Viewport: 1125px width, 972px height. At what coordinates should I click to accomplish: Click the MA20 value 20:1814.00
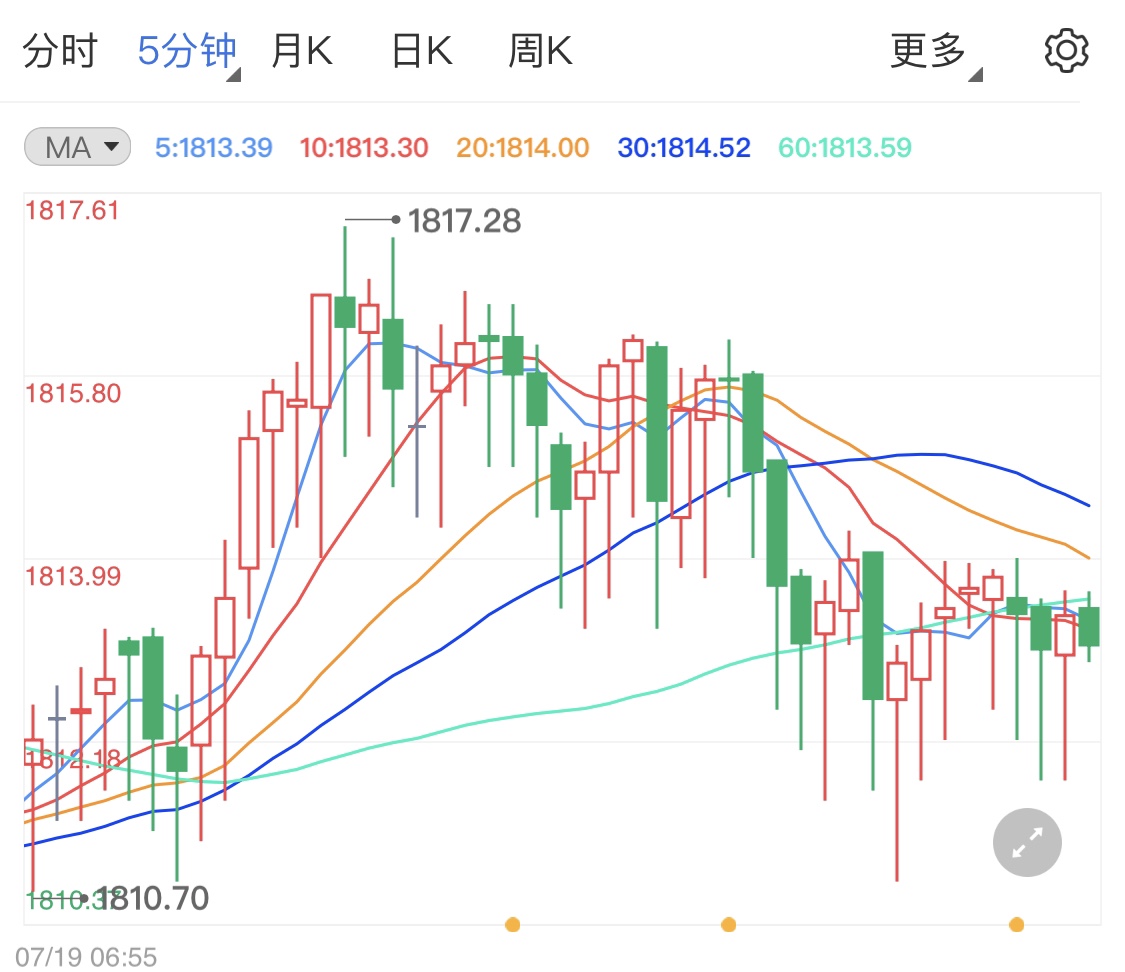[522, 148]
